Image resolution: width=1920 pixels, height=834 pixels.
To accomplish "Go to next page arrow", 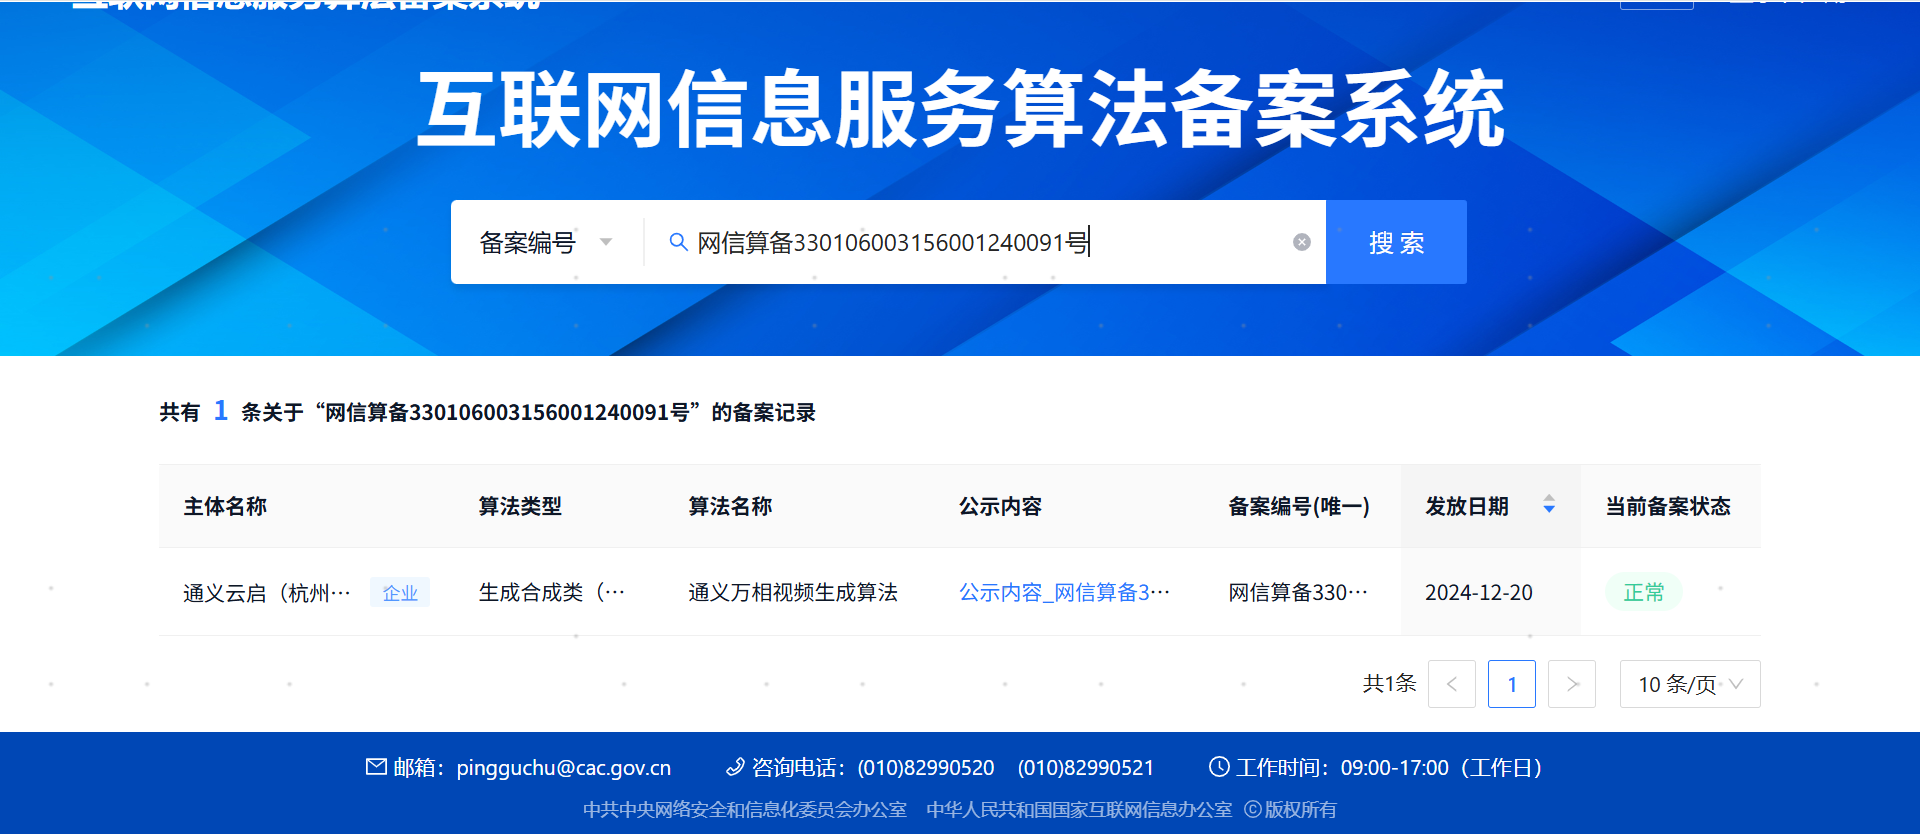I will (x=1572, y=684).
